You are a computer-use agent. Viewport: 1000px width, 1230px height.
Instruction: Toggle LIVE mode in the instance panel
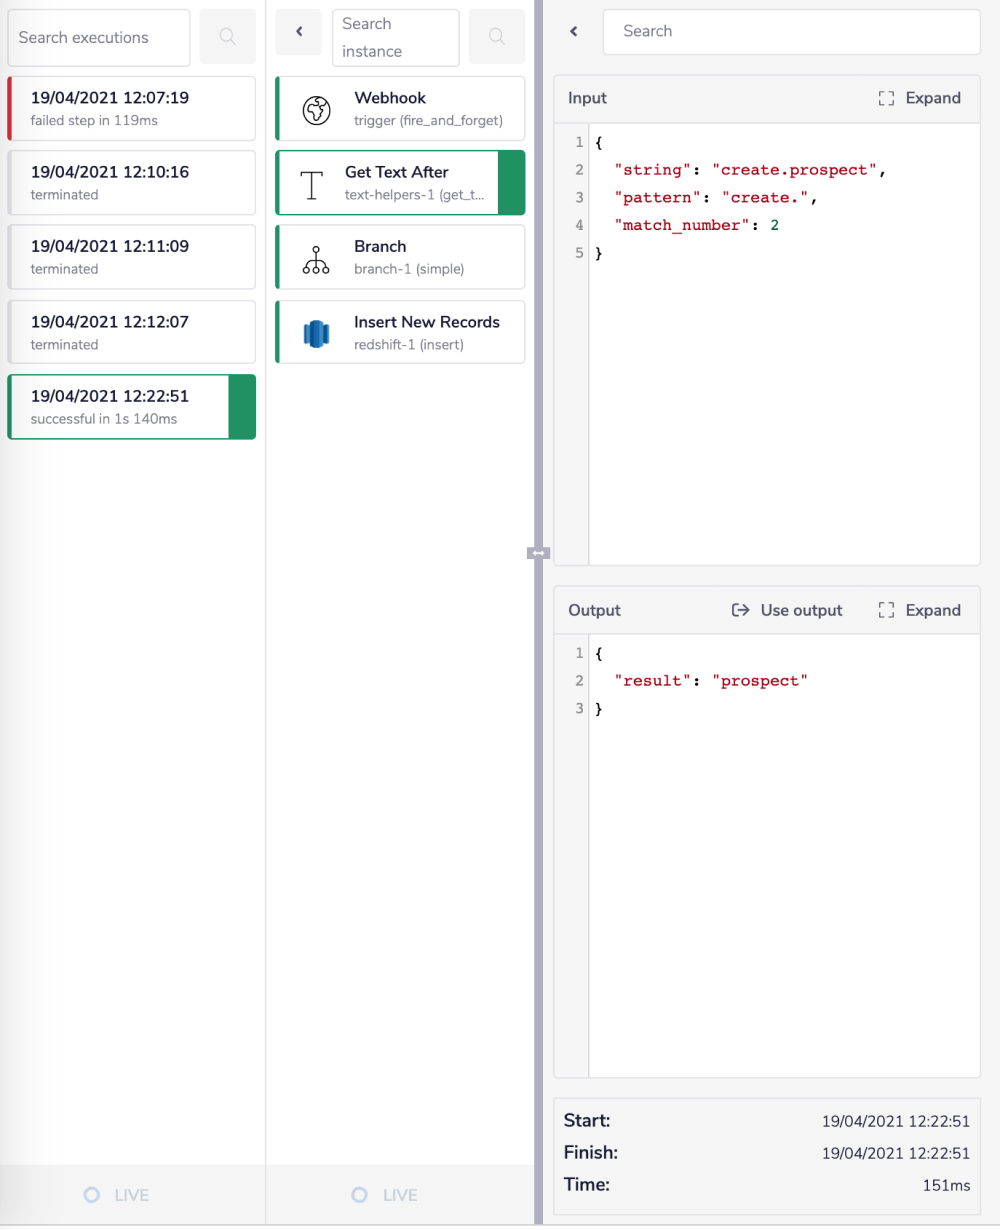click(385, 1194)
